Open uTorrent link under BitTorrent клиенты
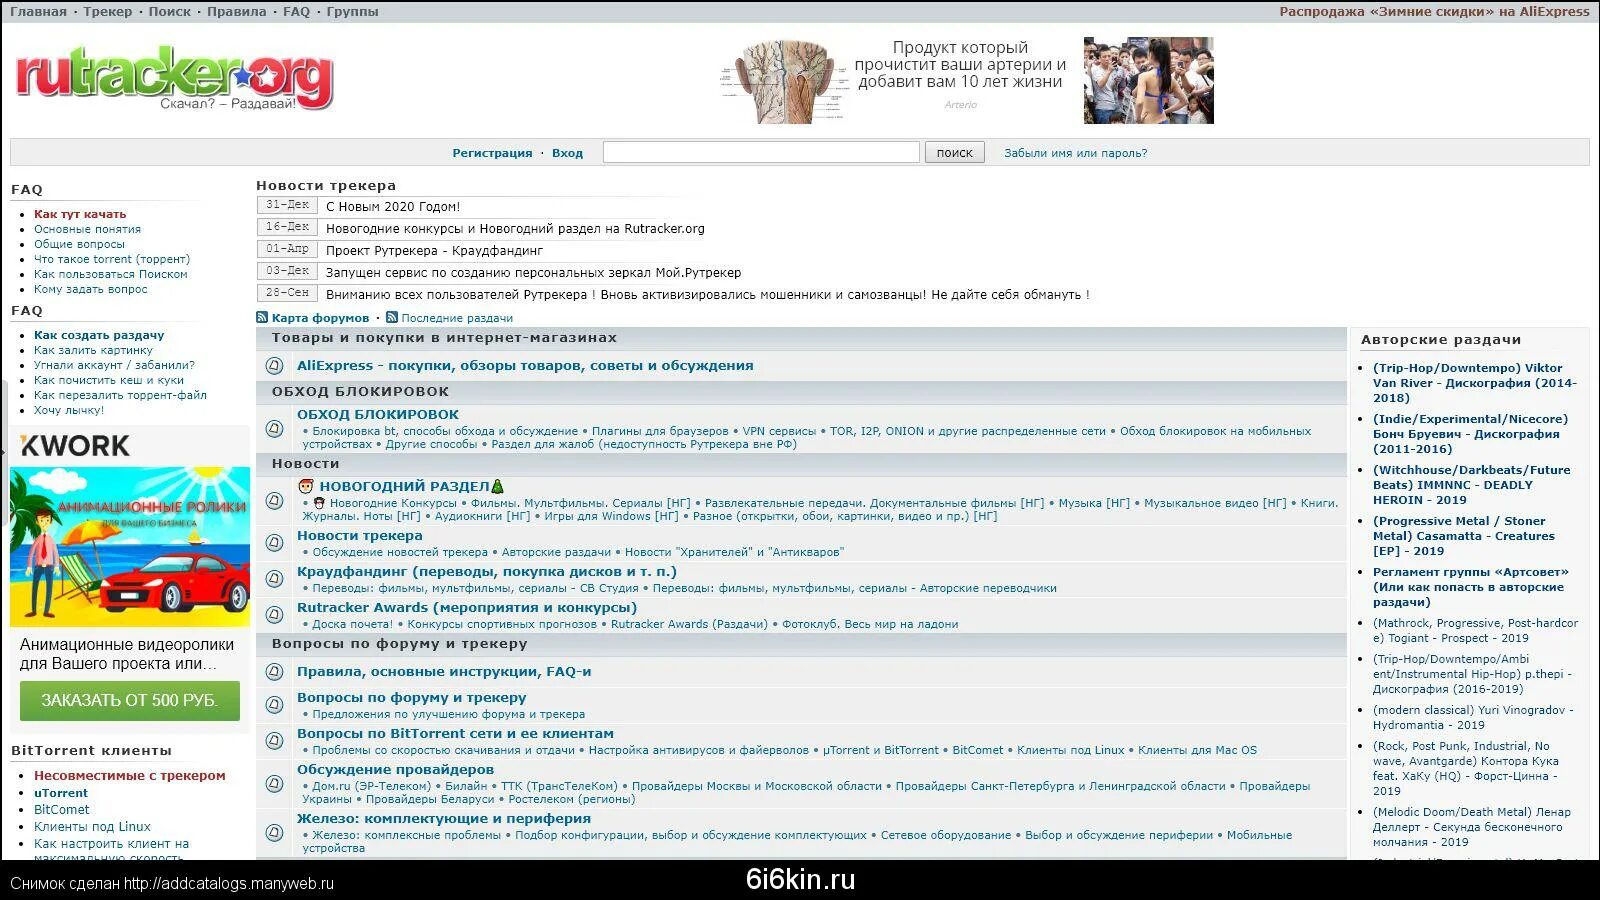1600x900 pixels. tap(61, 793)
